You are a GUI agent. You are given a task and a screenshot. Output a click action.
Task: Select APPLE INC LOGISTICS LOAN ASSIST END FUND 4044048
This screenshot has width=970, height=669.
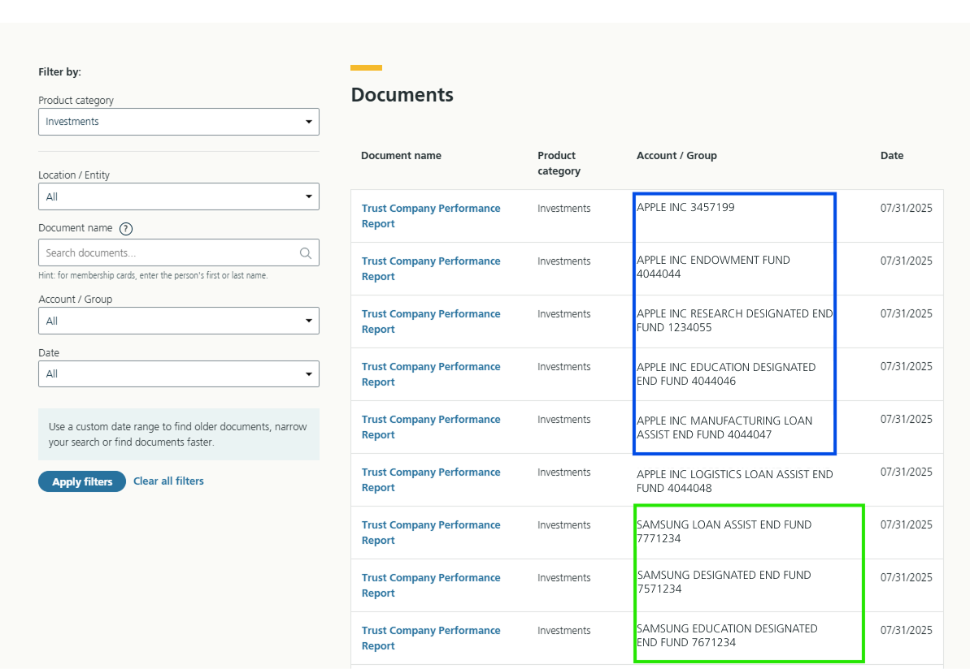coord(734,481)
